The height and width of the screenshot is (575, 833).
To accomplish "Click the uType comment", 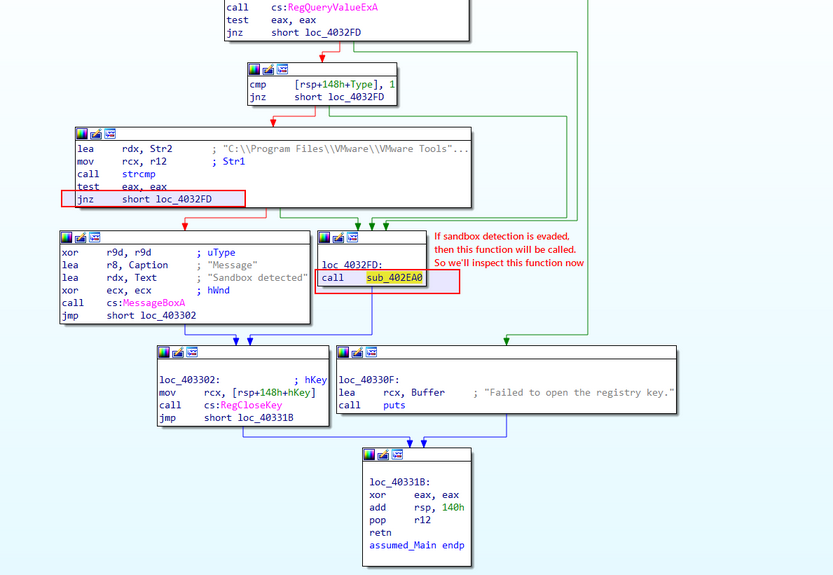I will pos(221,252).
